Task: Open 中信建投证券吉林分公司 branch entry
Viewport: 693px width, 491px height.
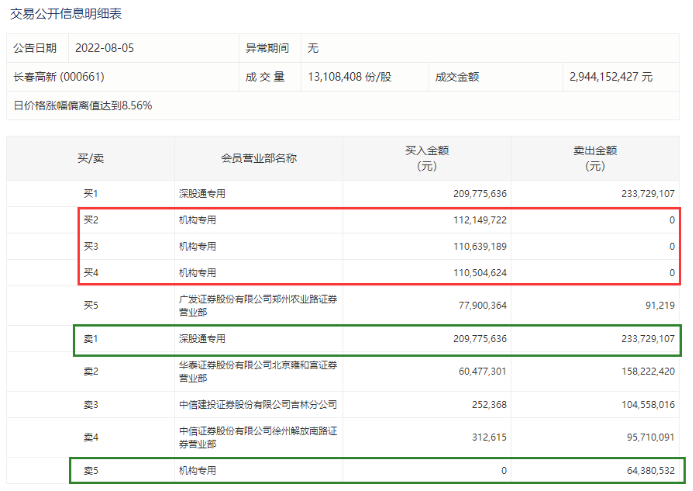Action: (x=257, y=404)
